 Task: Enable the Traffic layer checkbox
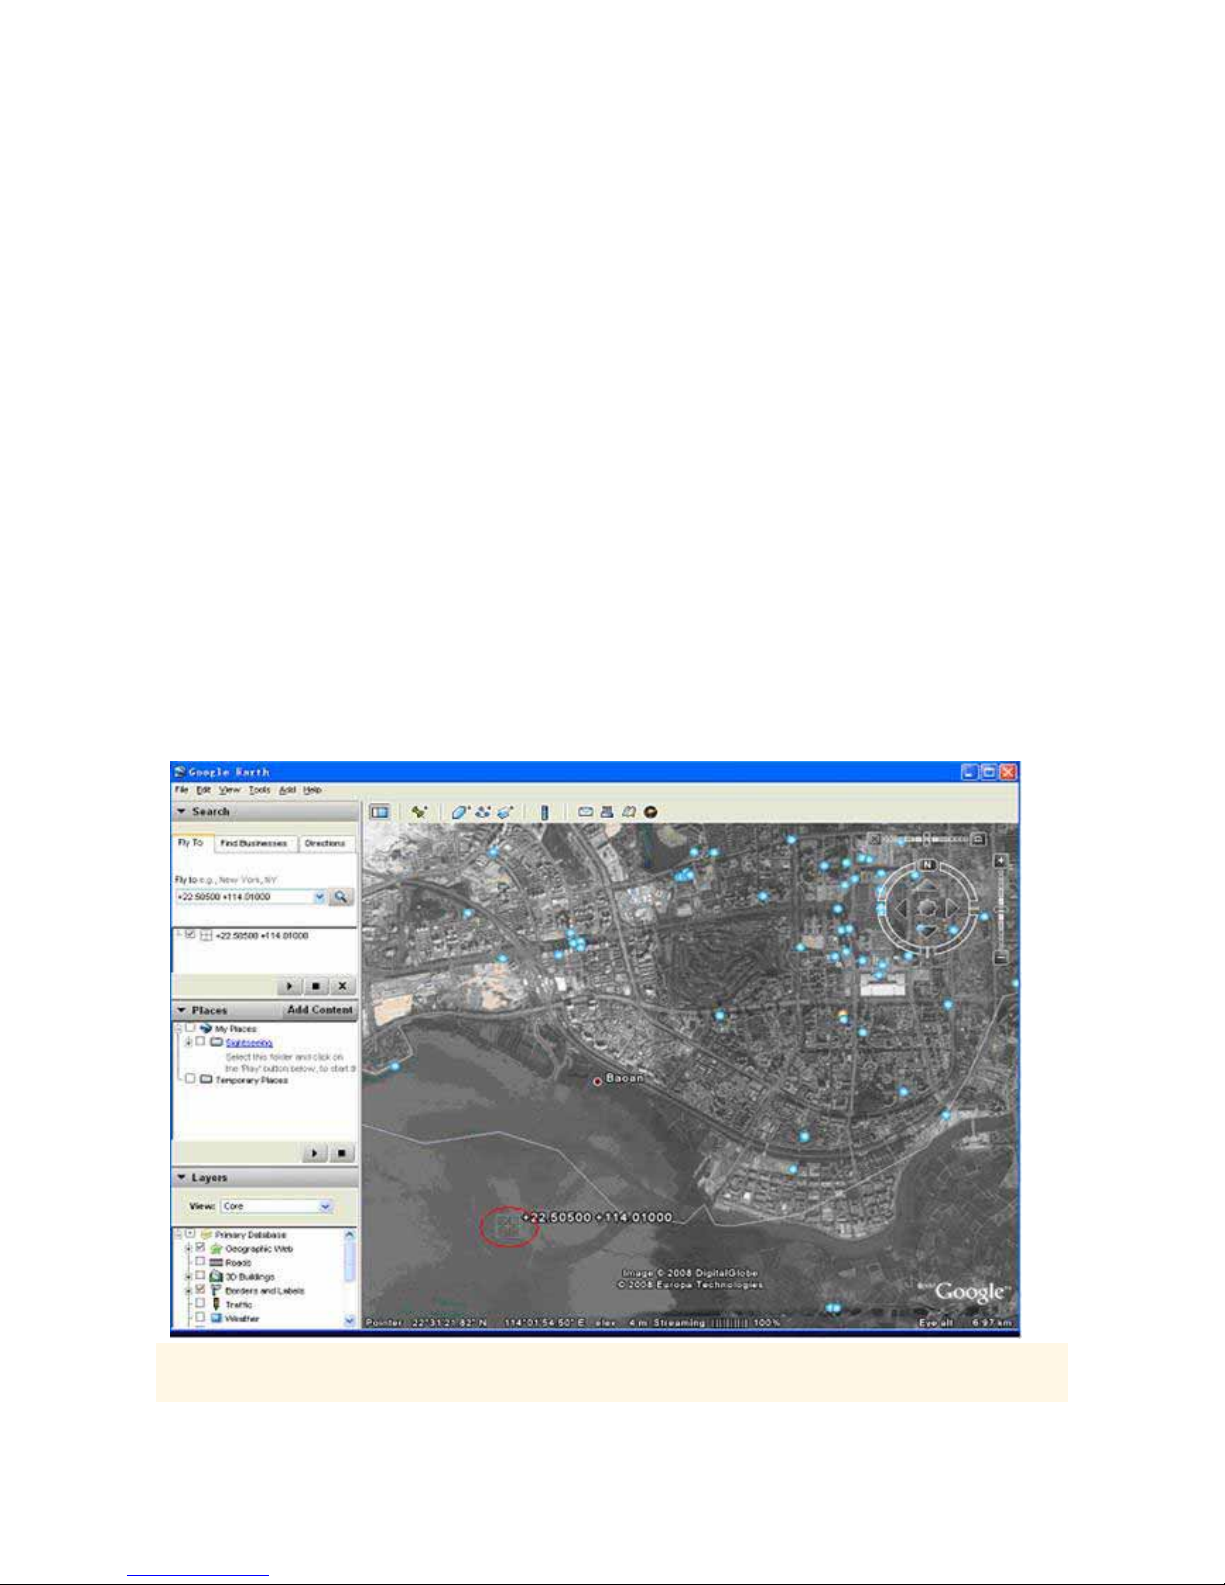point(200,1304)
